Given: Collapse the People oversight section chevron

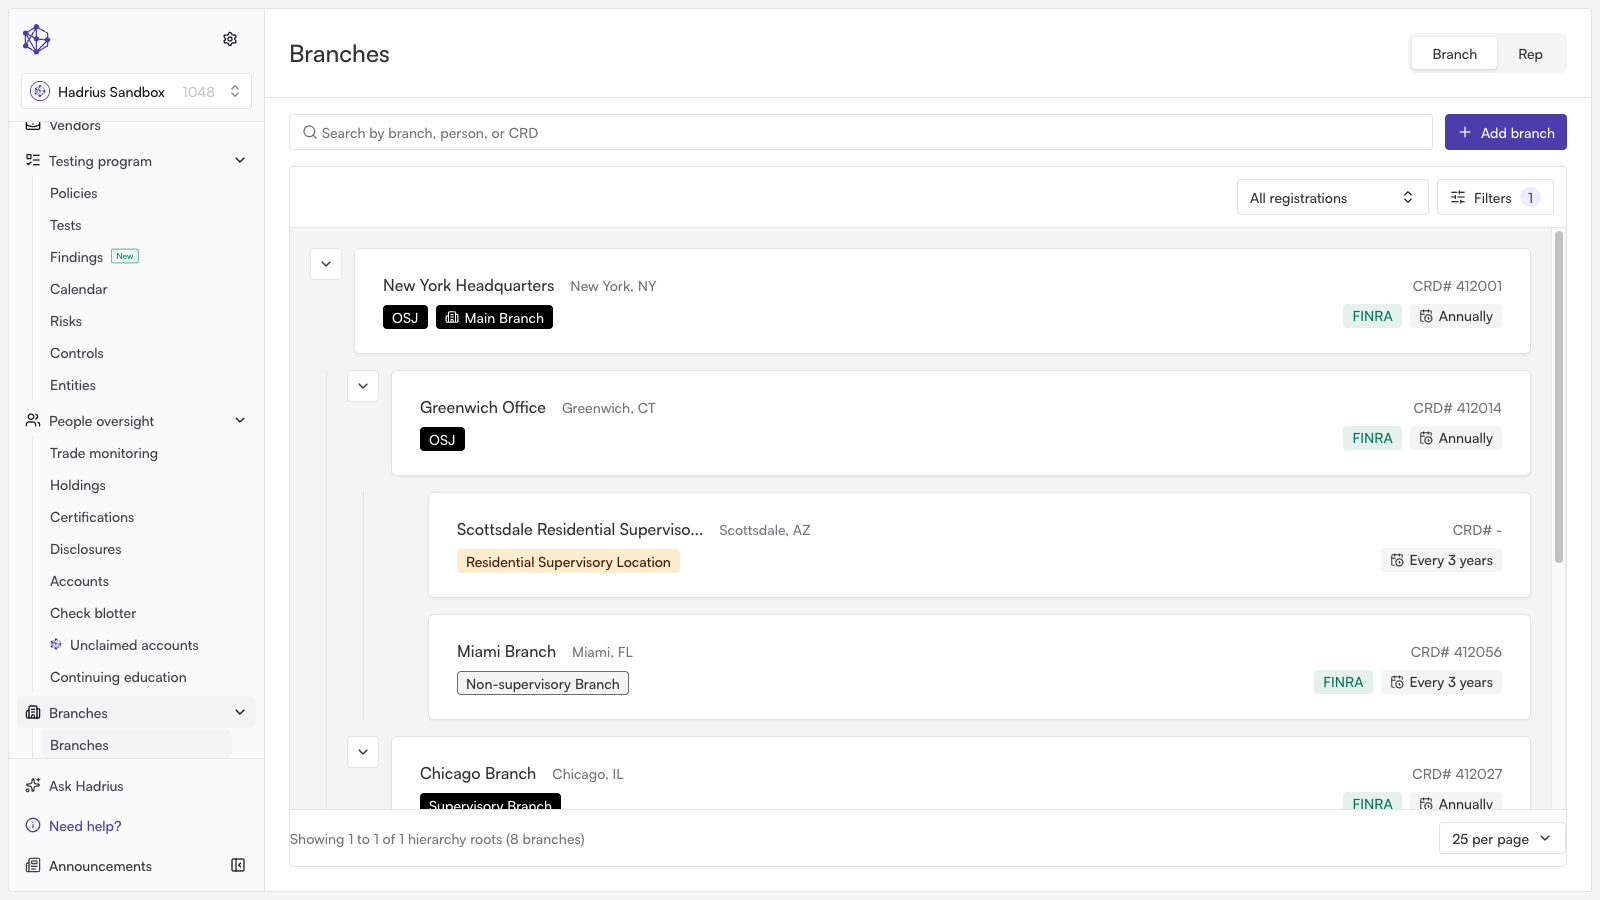Looking at the screenshot, I should (x=240, y=420).
